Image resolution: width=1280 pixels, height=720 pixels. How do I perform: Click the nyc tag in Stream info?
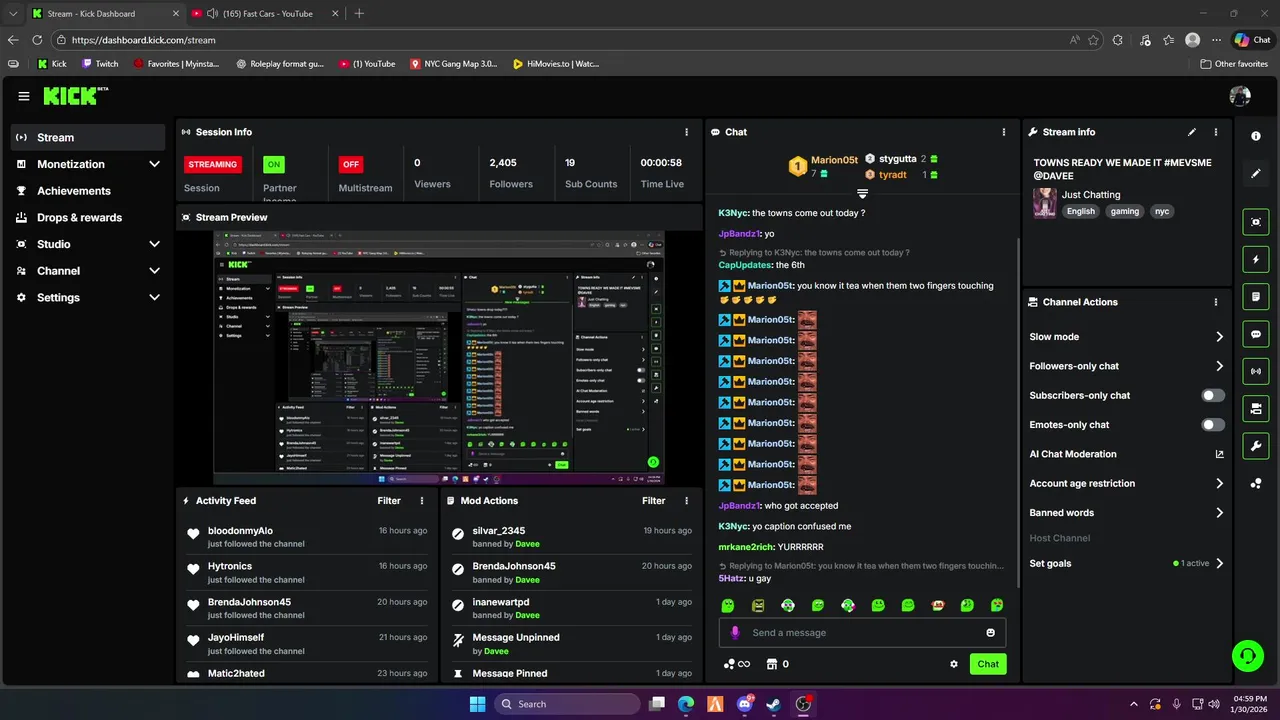(x=1161, y=212)
